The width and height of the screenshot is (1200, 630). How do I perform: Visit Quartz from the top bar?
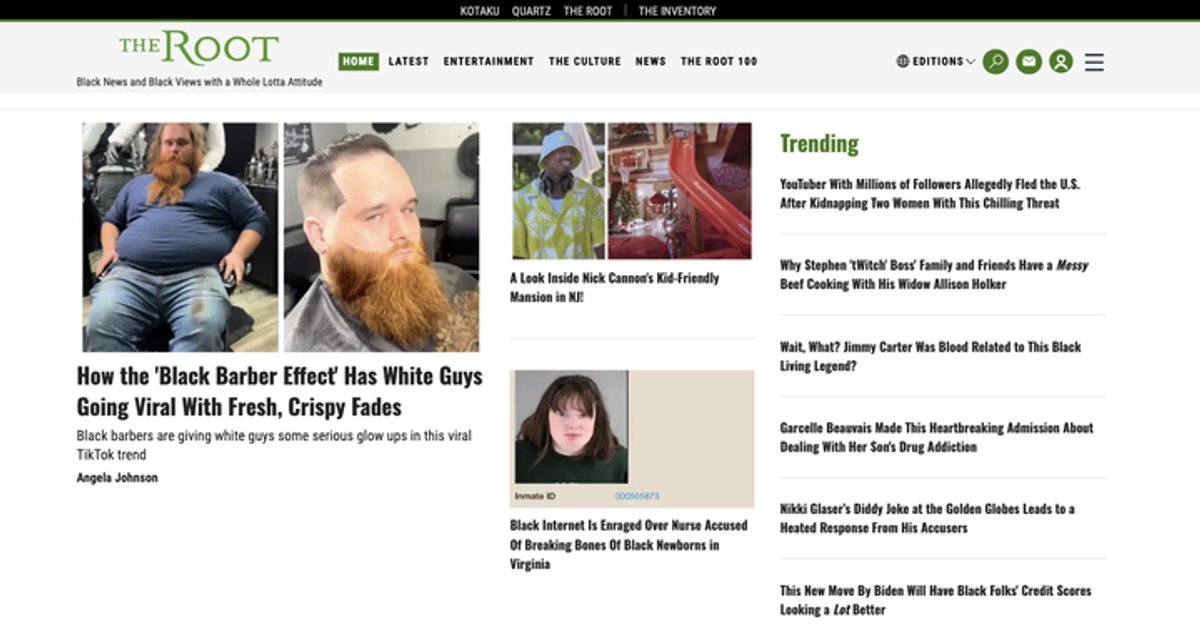(x=531, y=11)
